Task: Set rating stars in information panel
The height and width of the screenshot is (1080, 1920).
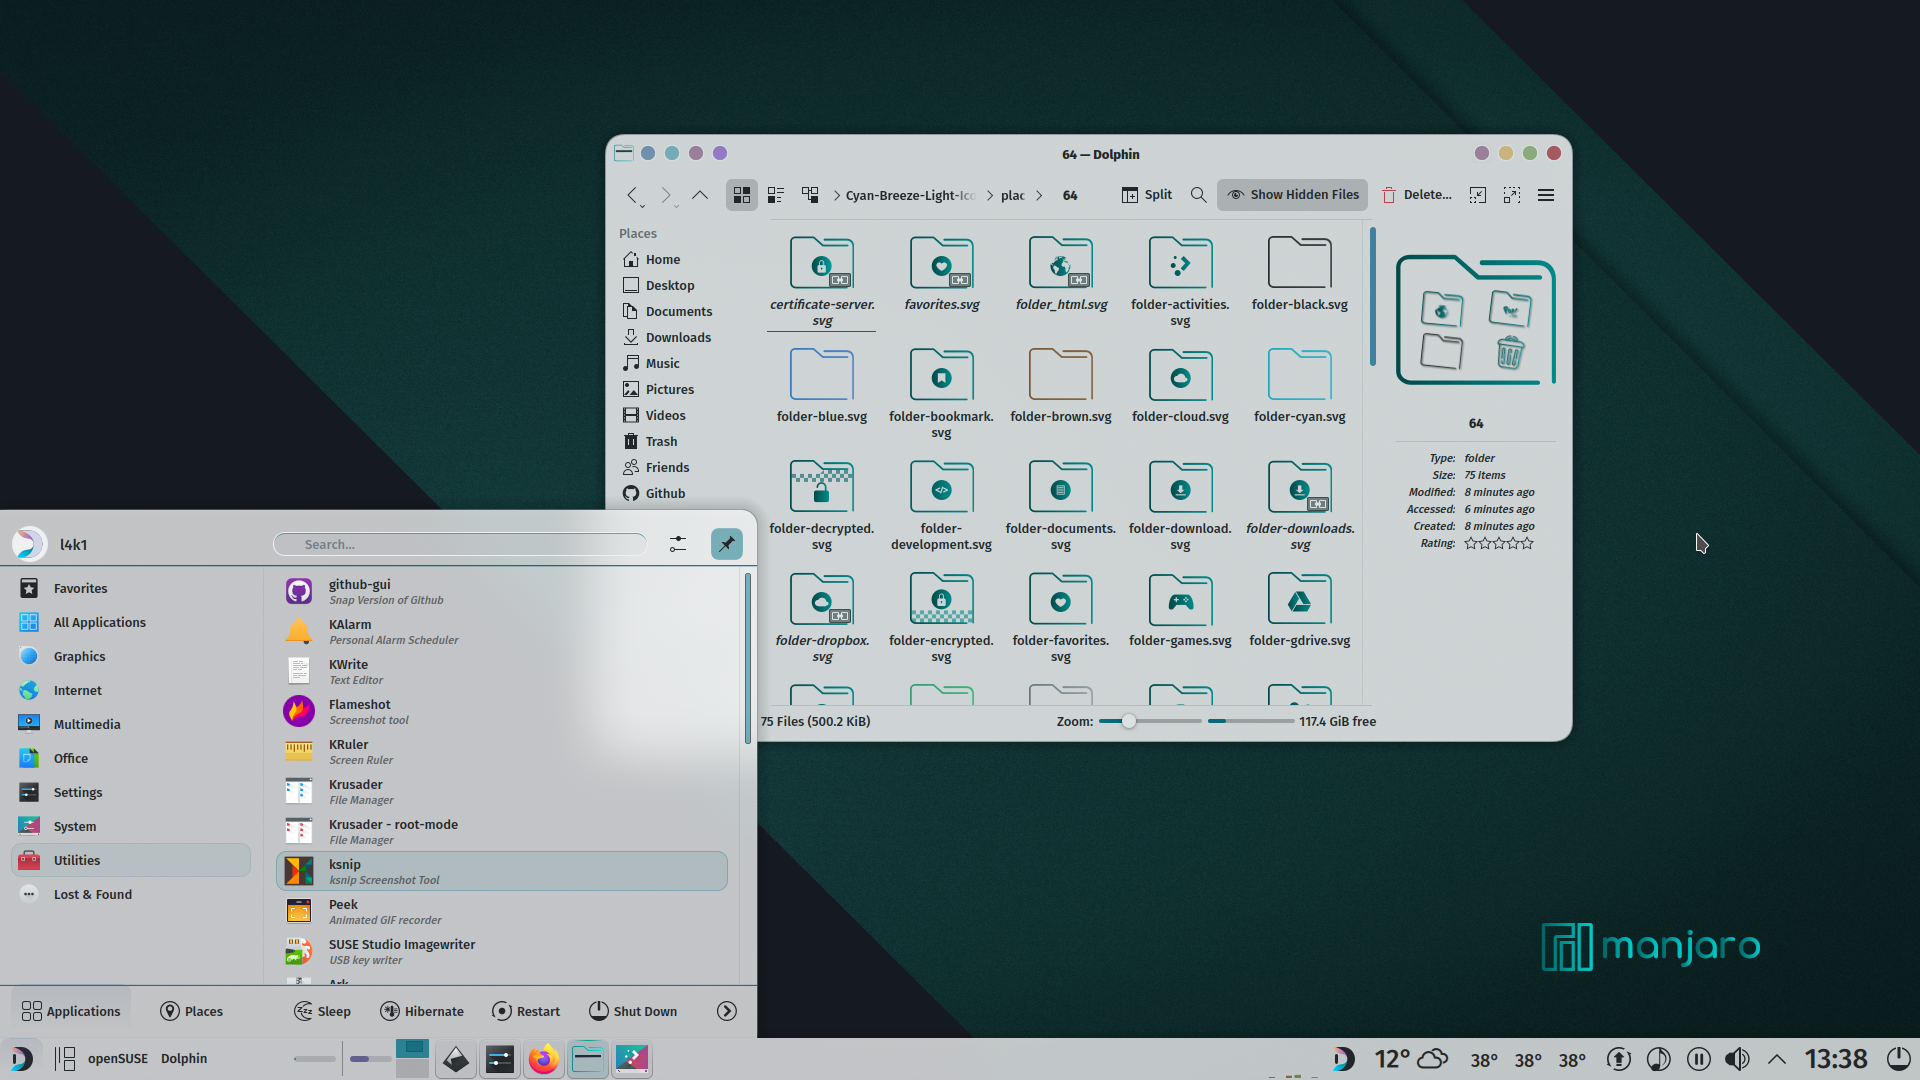Action: tap(1498, 543)
